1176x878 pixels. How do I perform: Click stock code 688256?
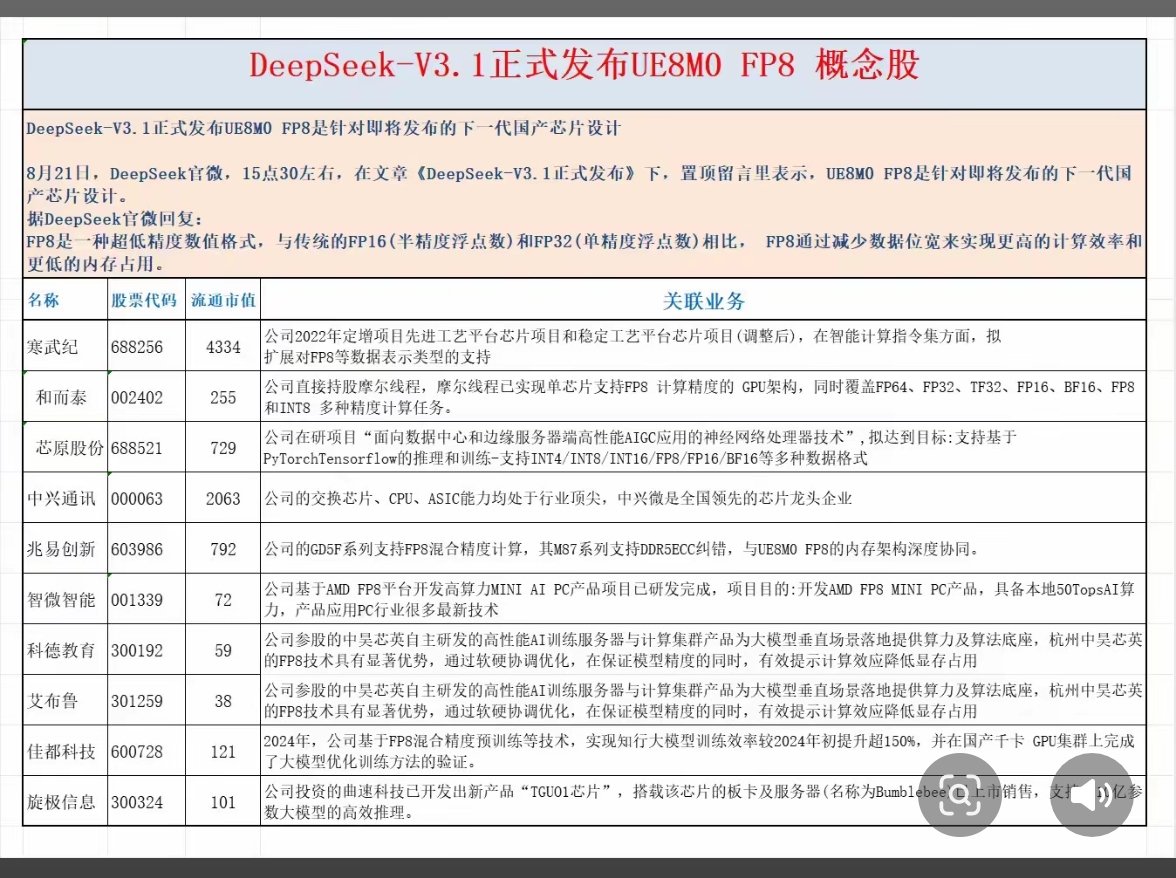coord(136,347)
